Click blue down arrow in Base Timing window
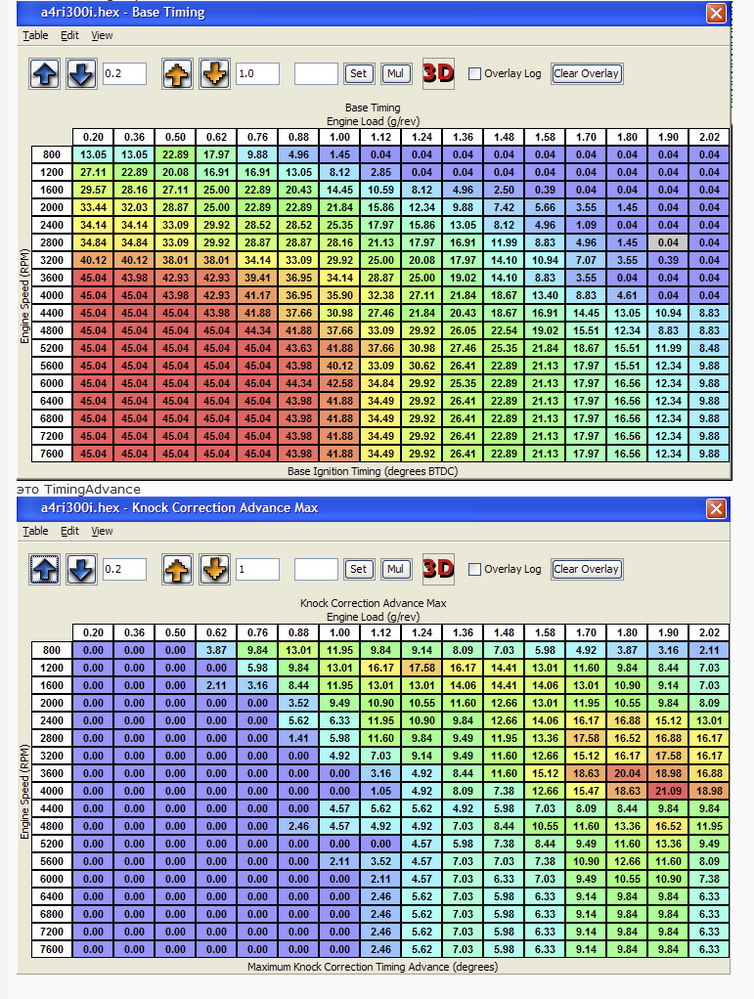This screenshot has width=754, height=999. (81, 74)
